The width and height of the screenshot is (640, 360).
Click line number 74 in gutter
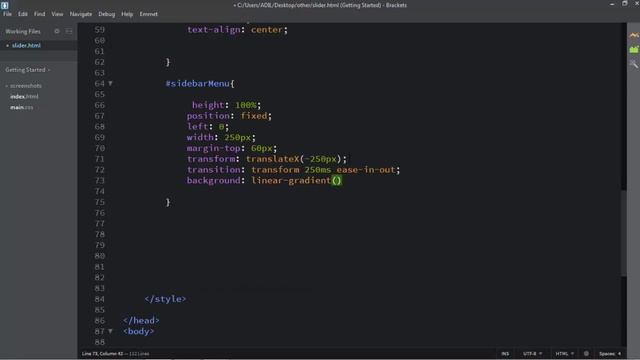coord(100,191)
